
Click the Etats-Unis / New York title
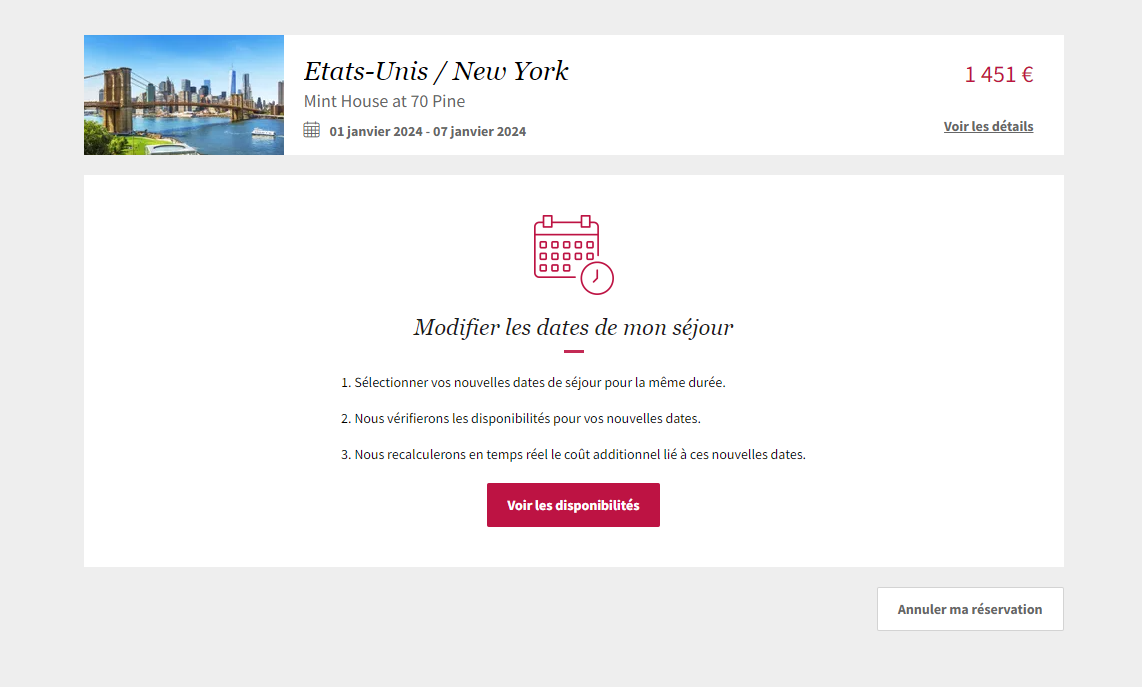click(436, 71)
